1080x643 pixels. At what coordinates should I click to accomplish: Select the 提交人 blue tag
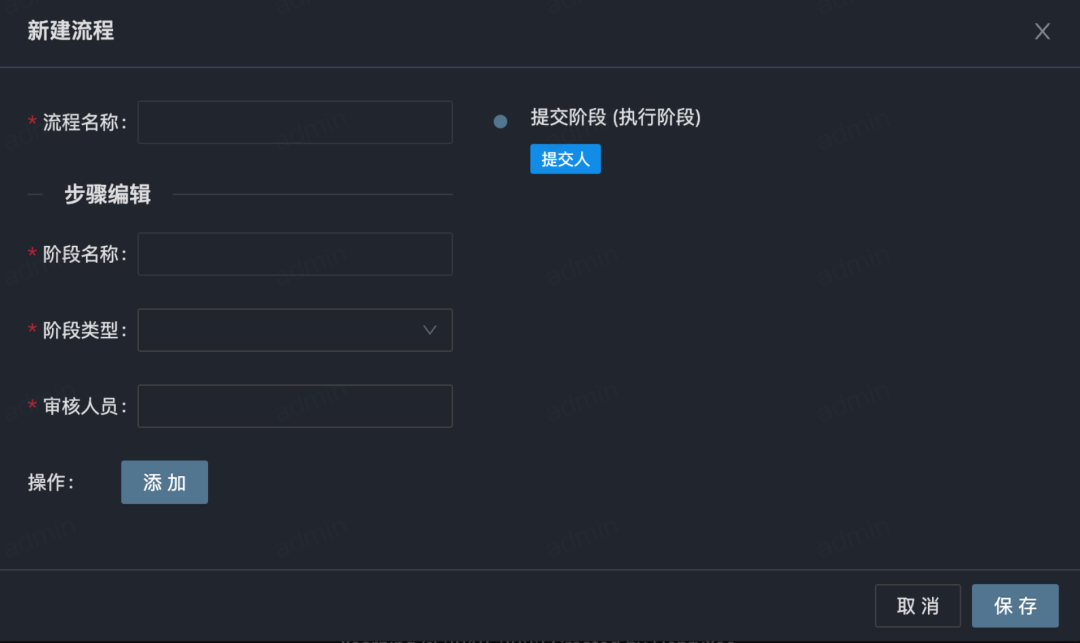pyautogui.click(x=565, y=159)
